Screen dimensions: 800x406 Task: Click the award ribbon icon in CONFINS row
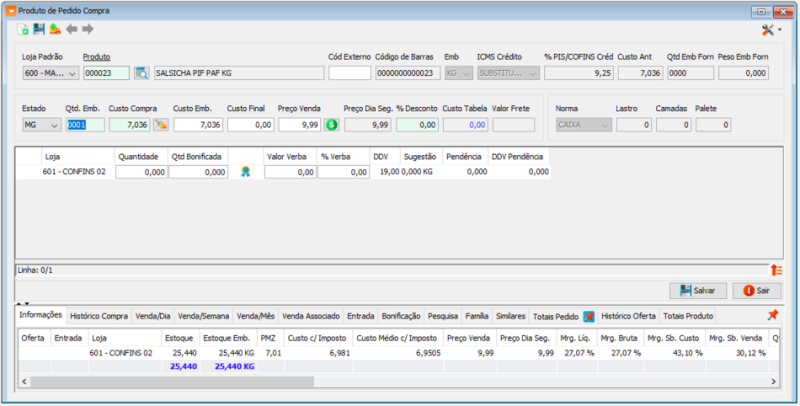pyautogui.click(x=245, y=172)
